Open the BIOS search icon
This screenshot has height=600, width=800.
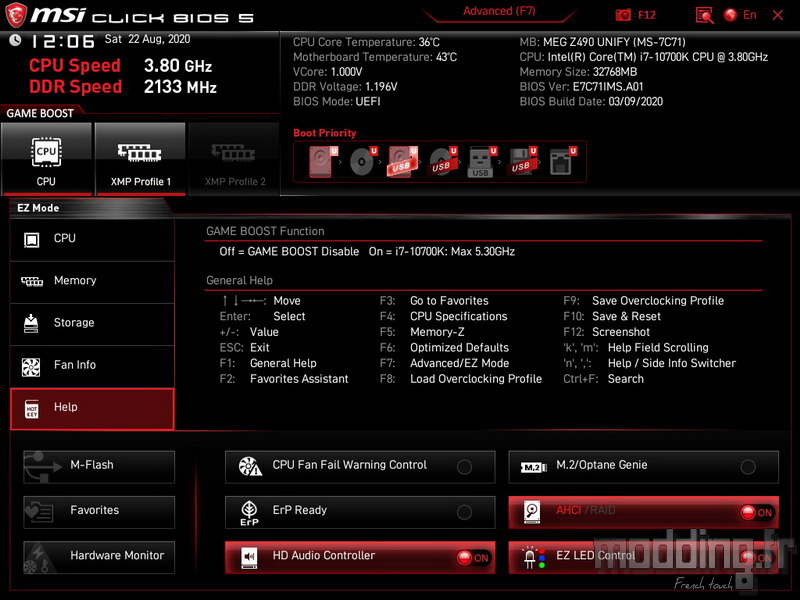pos(704,15)
